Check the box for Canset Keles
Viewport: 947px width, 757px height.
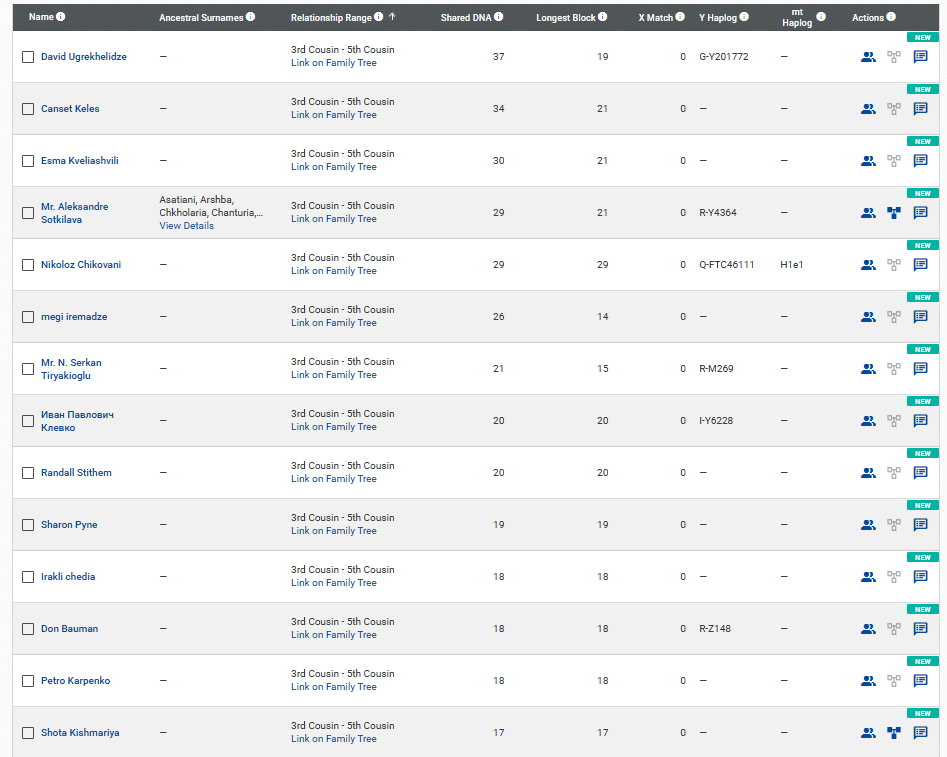(28, 109)
